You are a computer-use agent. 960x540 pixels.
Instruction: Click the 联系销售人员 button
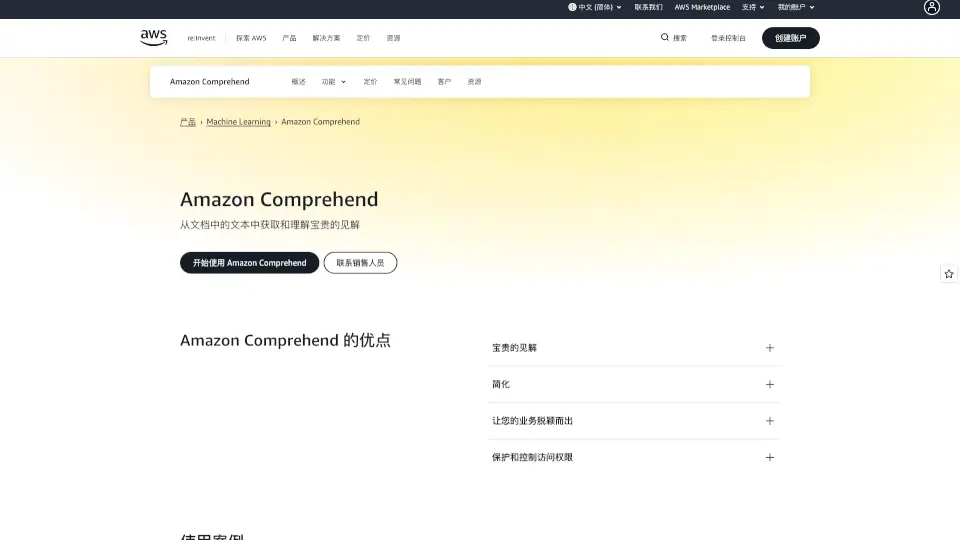pyautogui.click(x=360, y=263)
